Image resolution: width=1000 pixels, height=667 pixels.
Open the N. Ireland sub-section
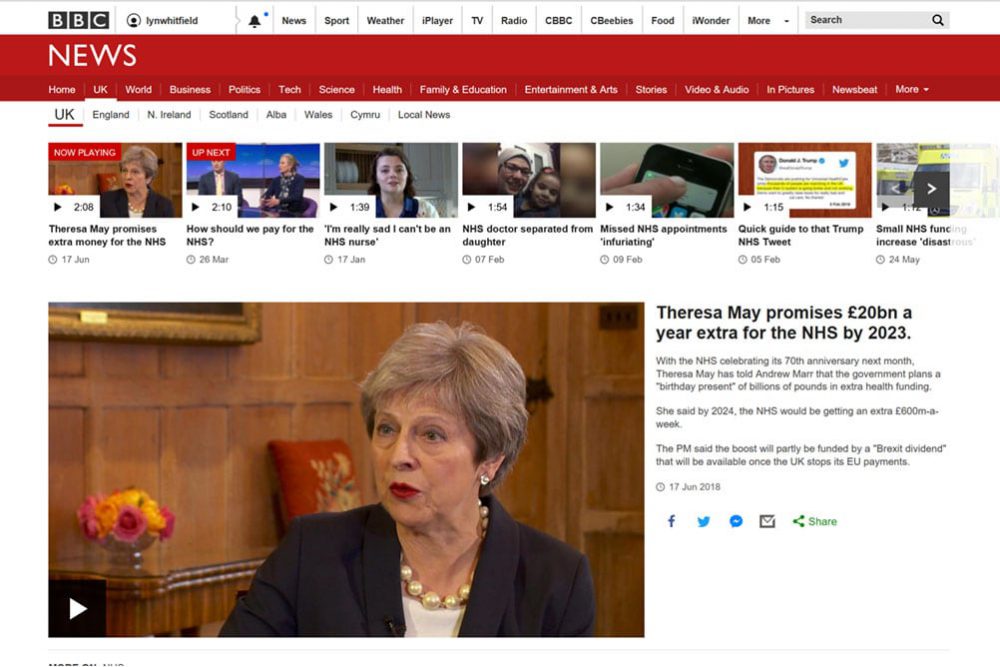[x=169, y=115]
